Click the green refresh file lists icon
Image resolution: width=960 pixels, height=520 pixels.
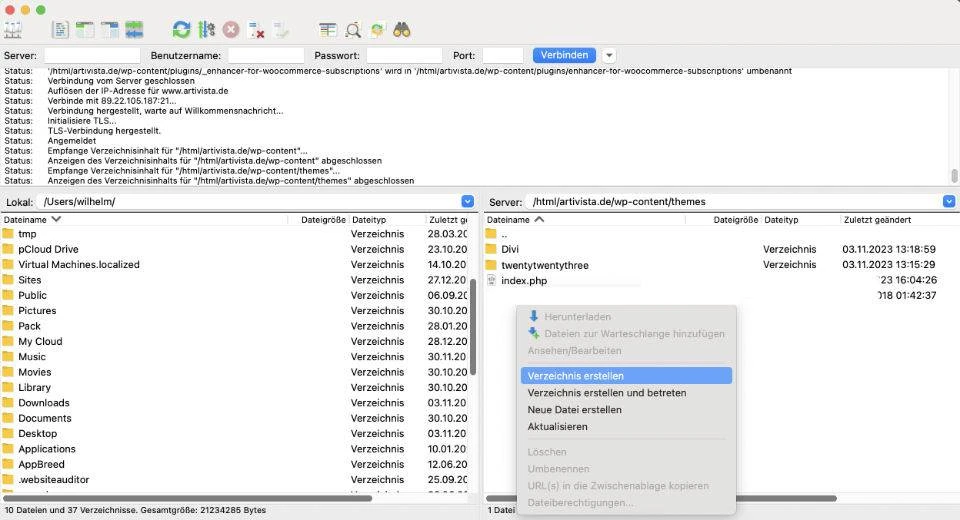point(181,29)
